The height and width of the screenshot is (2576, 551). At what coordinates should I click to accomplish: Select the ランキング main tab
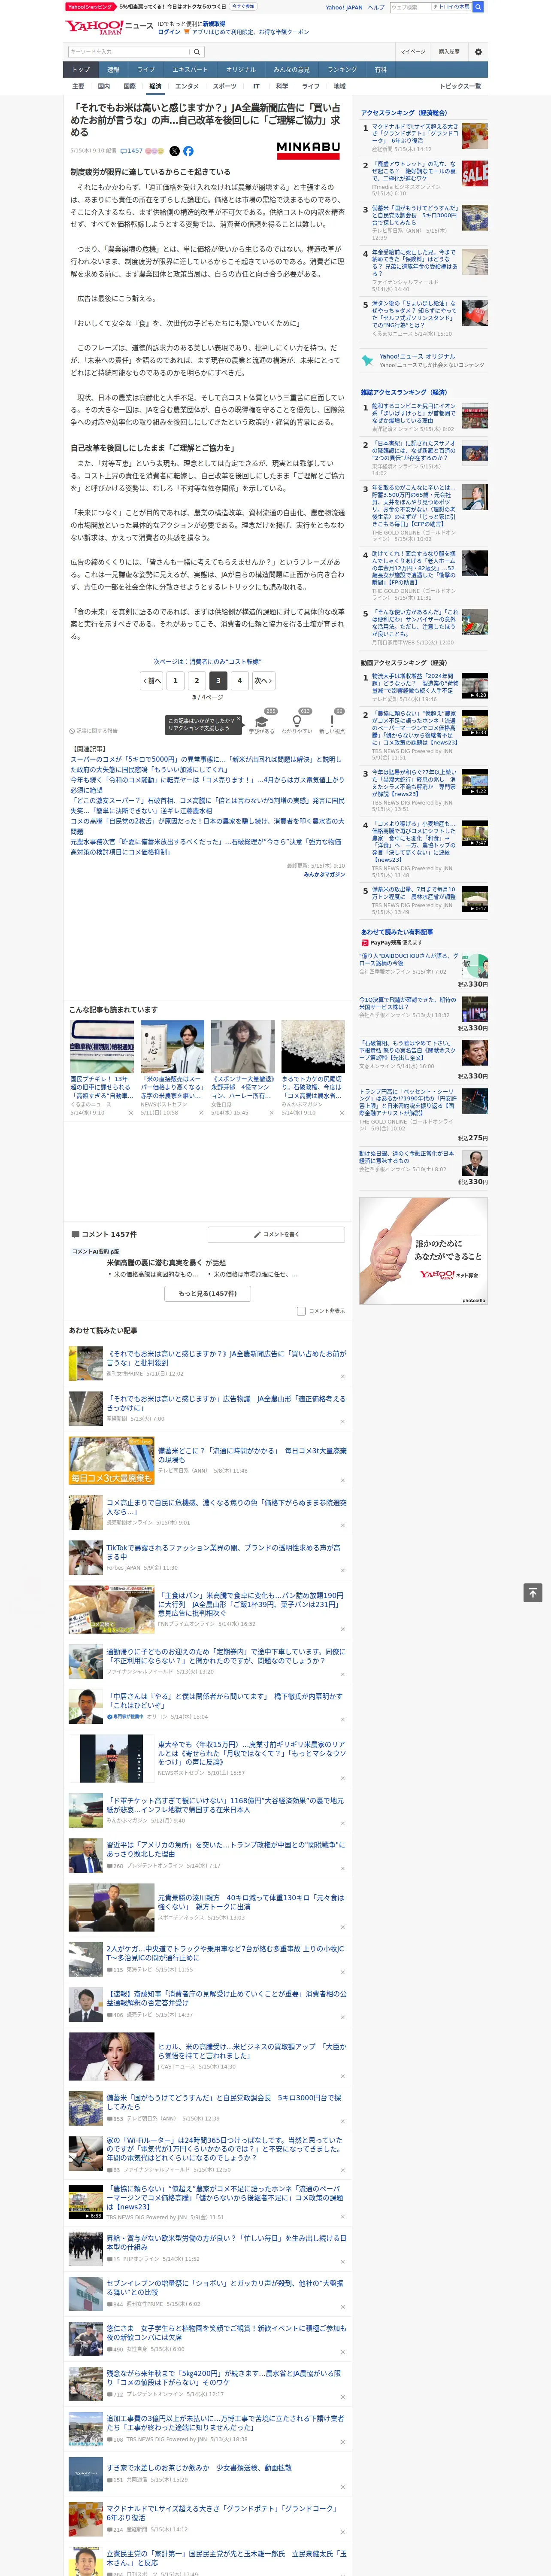(x=342, y=70)
